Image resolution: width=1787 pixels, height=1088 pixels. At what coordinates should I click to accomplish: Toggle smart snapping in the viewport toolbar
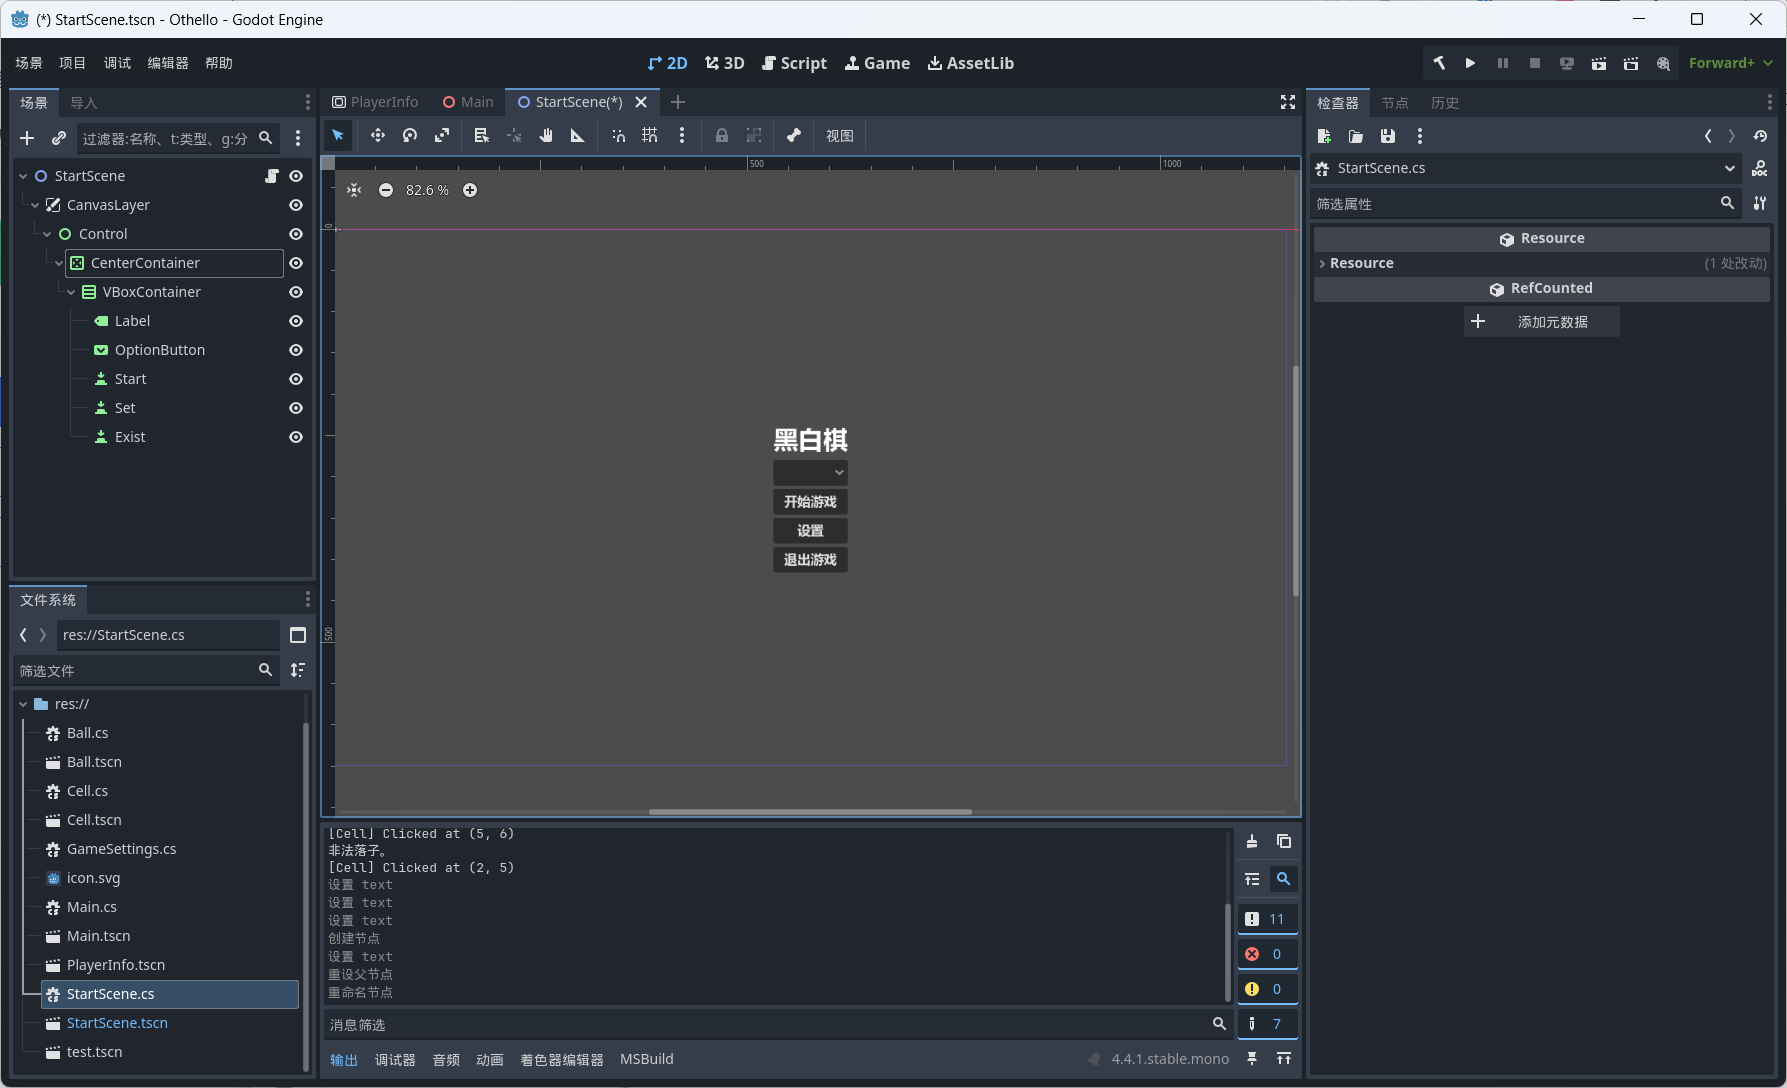tap(619, 136)
